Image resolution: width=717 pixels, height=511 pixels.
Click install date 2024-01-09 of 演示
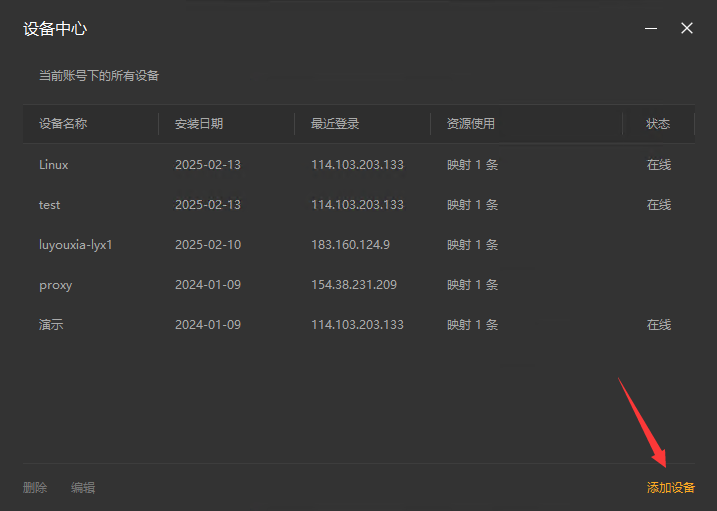(208, 325)
